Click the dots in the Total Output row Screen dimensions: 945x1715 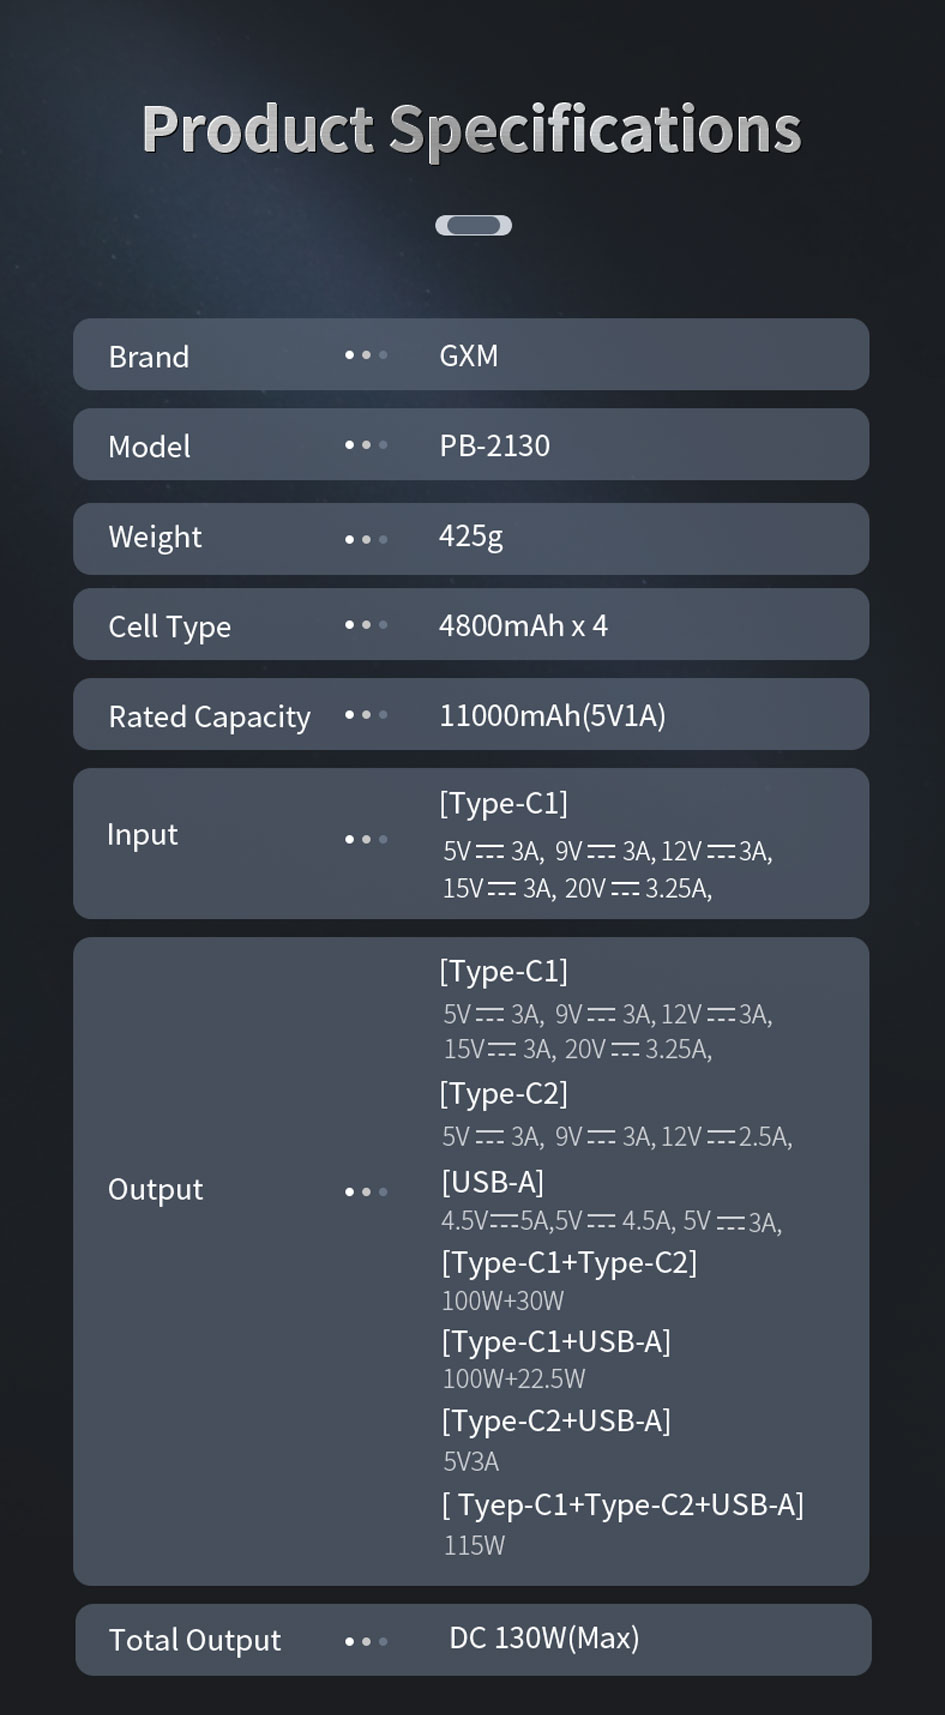coord(365,1641)
